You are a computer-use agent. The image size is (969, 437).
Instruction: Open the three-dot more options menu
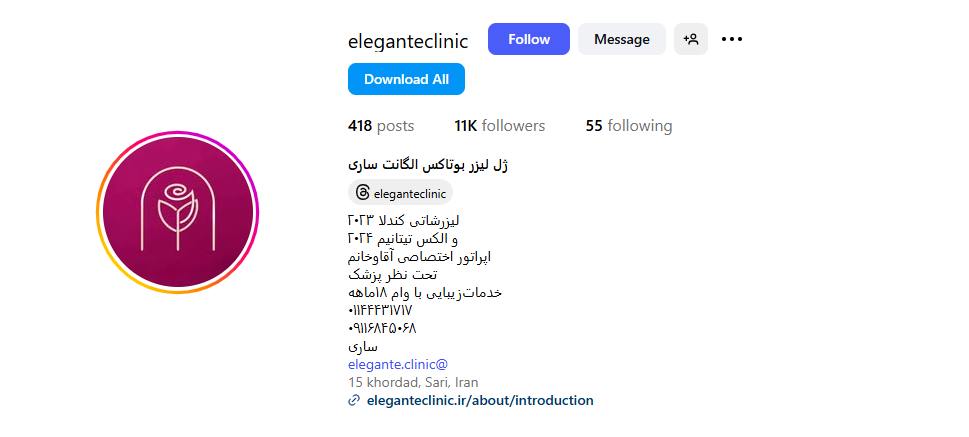tap(732, 39)
